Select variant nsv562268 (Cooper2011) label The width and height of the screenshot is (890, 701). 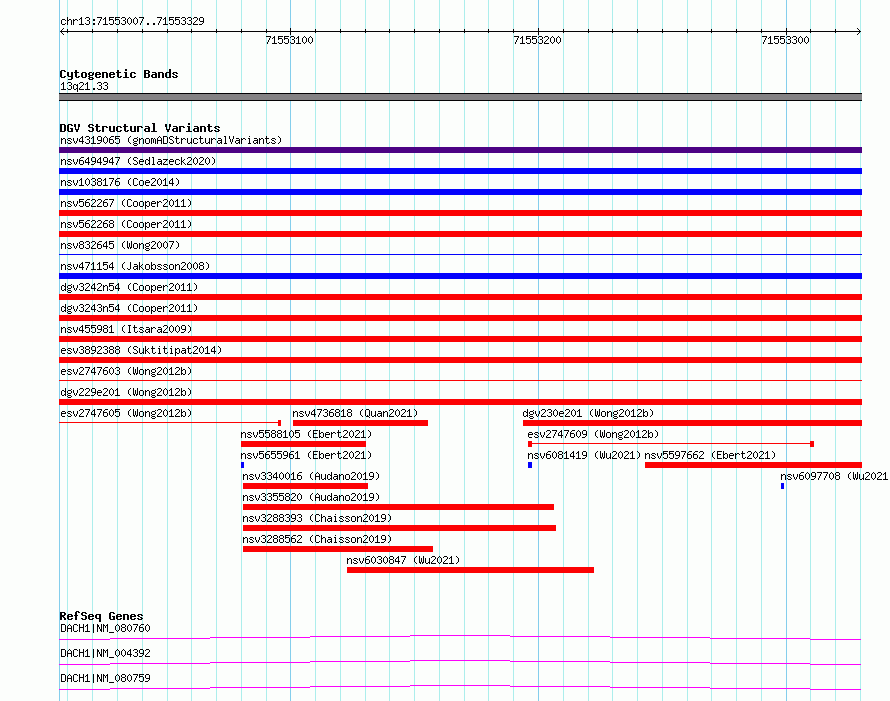126,224
